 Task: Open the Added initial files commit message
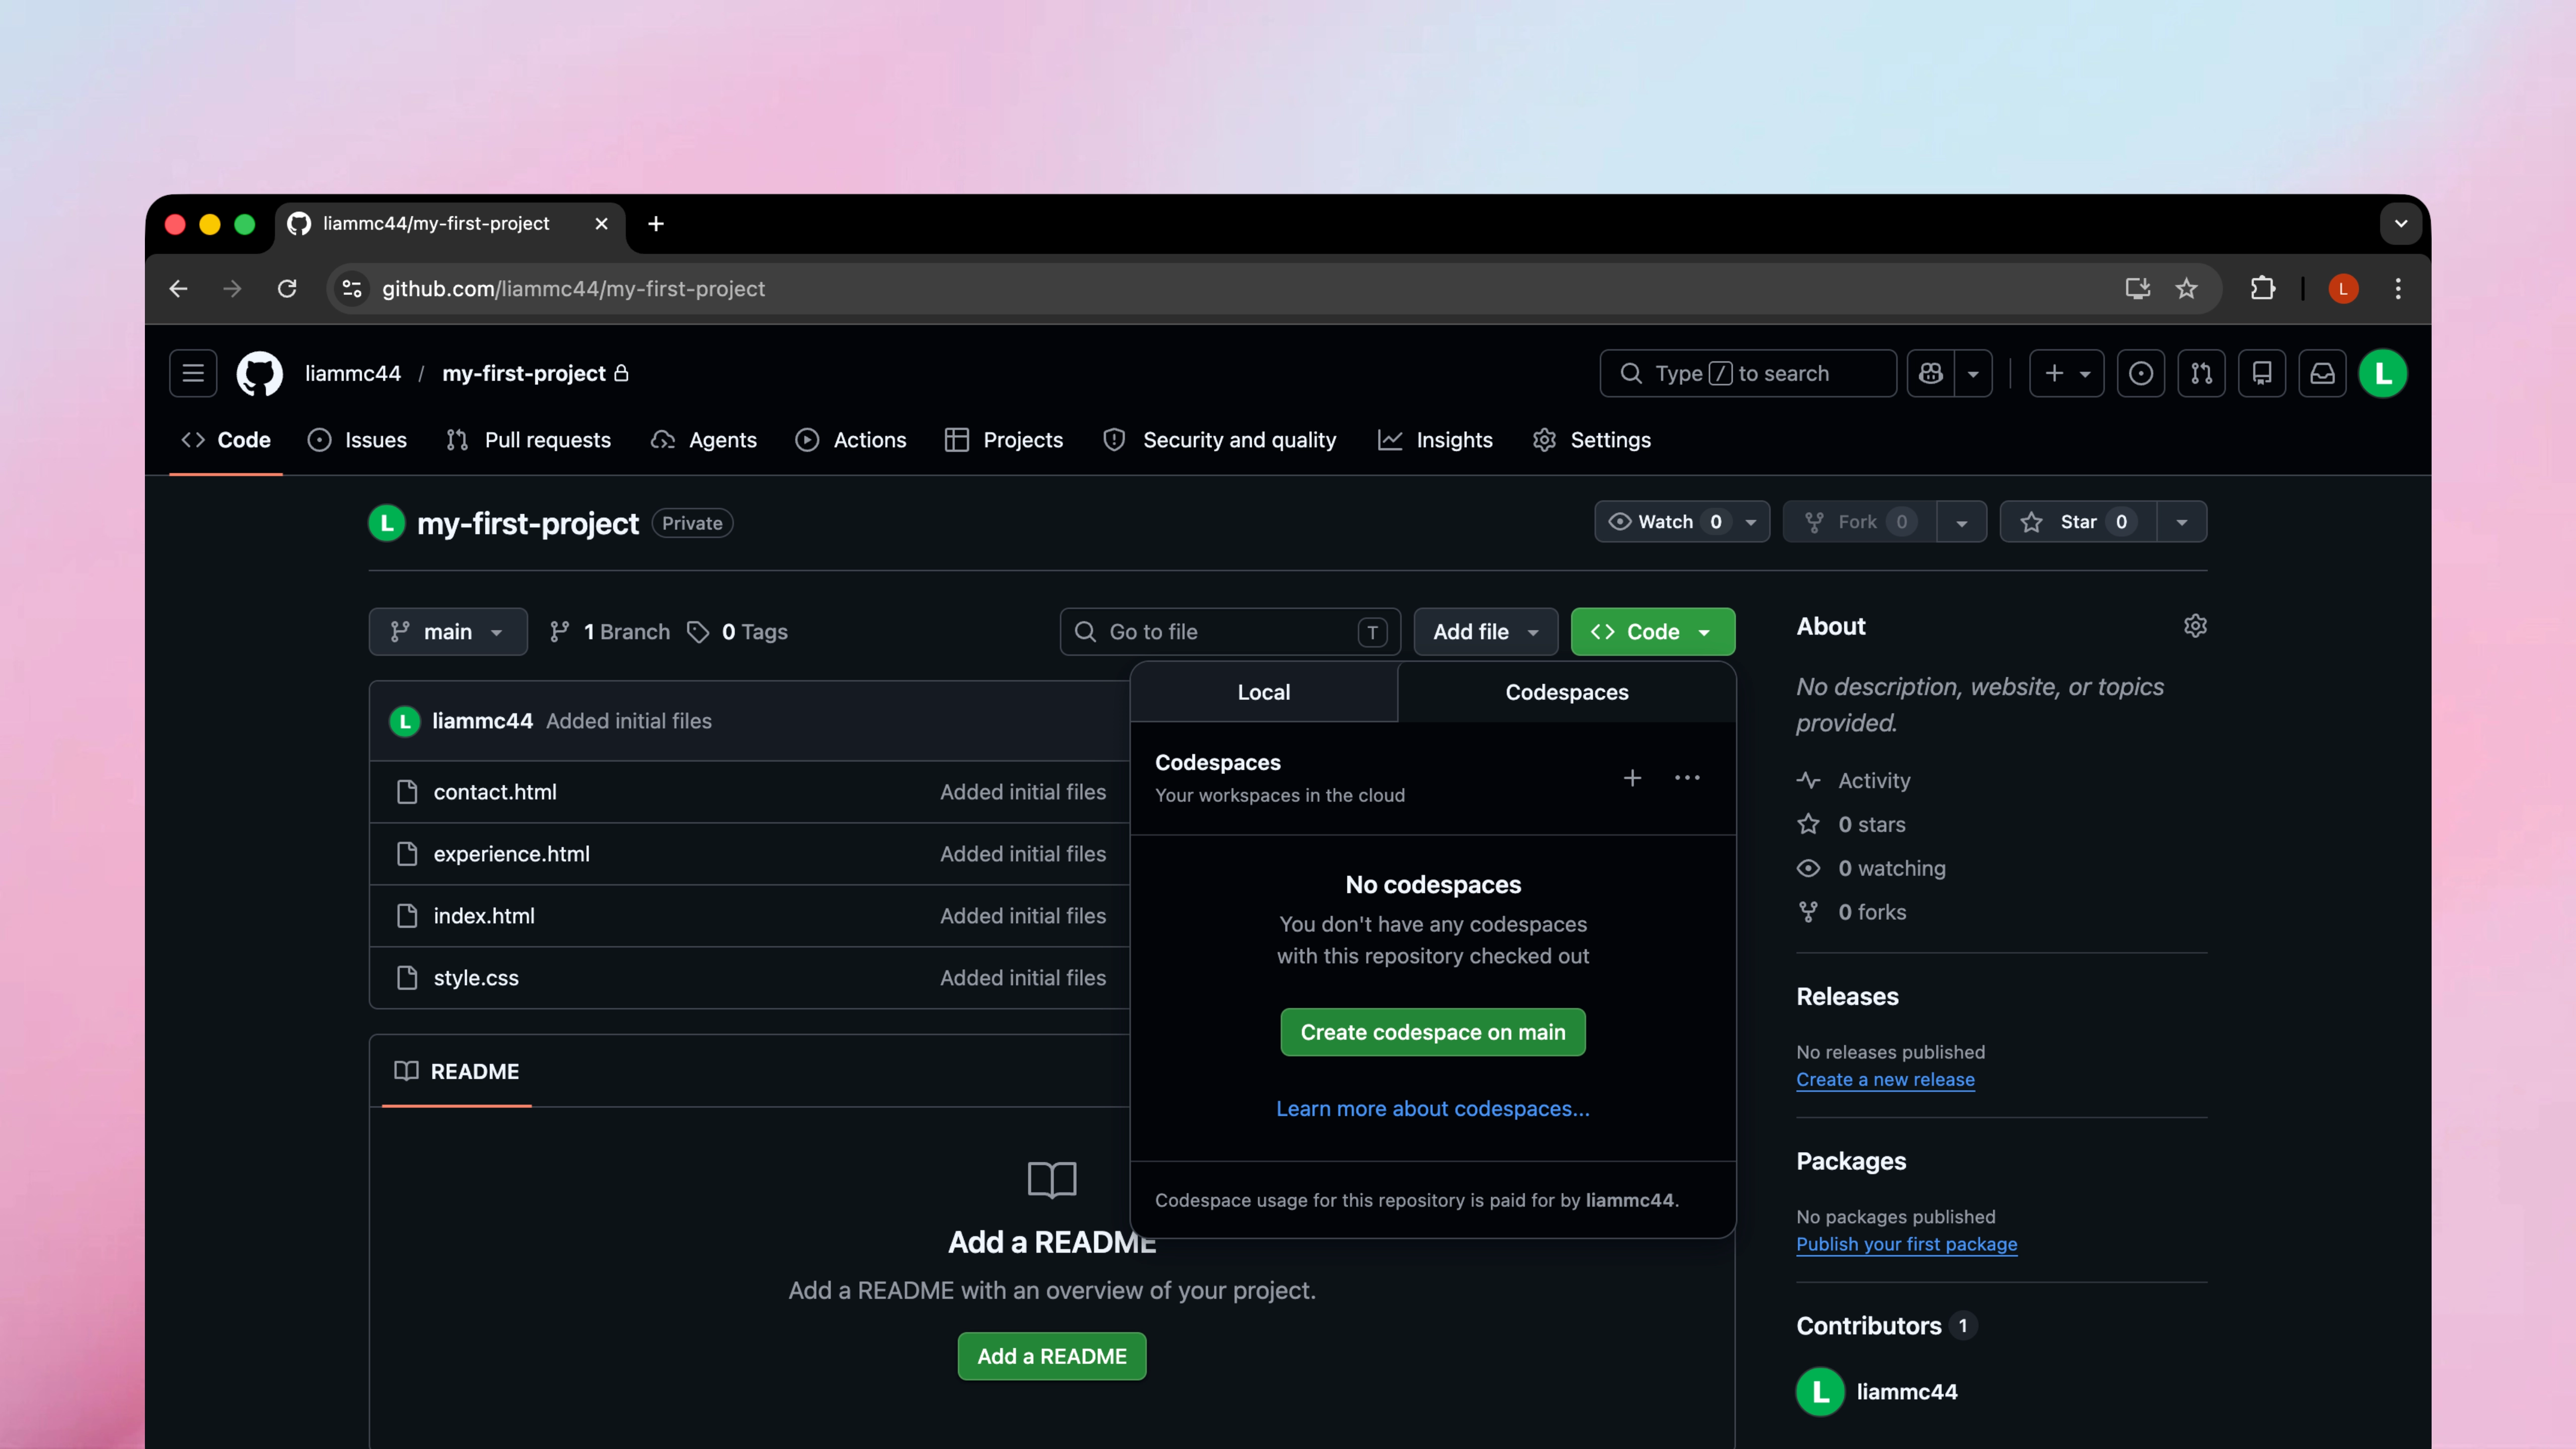(629, 721)
